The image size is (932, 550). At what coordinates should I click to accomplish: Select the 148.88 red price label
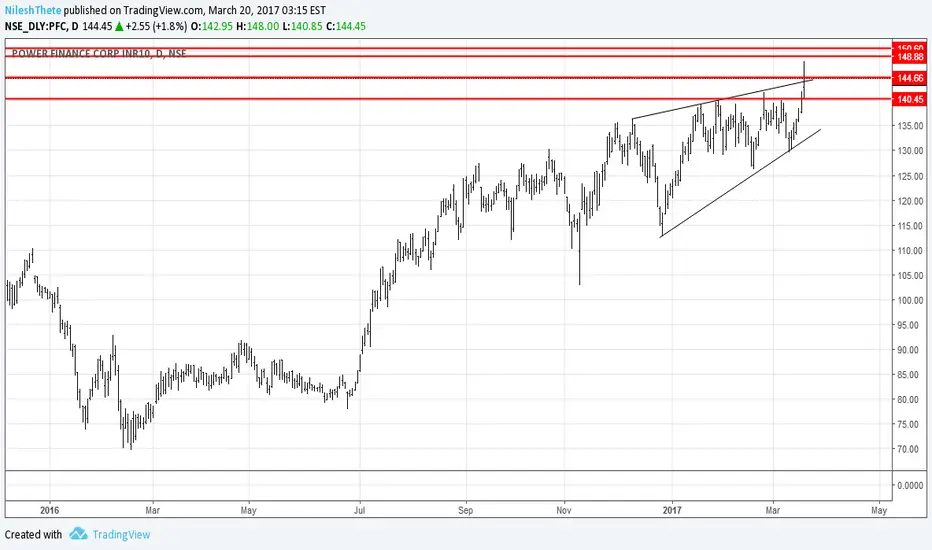tap(910, 57)
